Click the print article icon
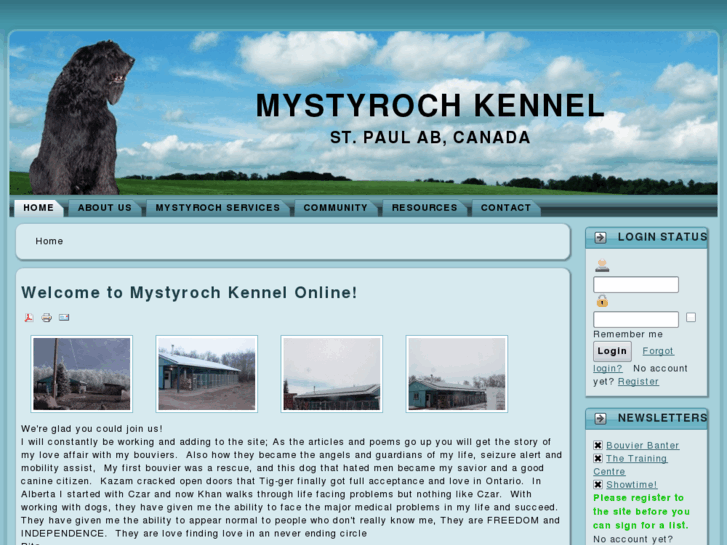Viewport: 727px width, 545px height. click(x=46, y=318)
